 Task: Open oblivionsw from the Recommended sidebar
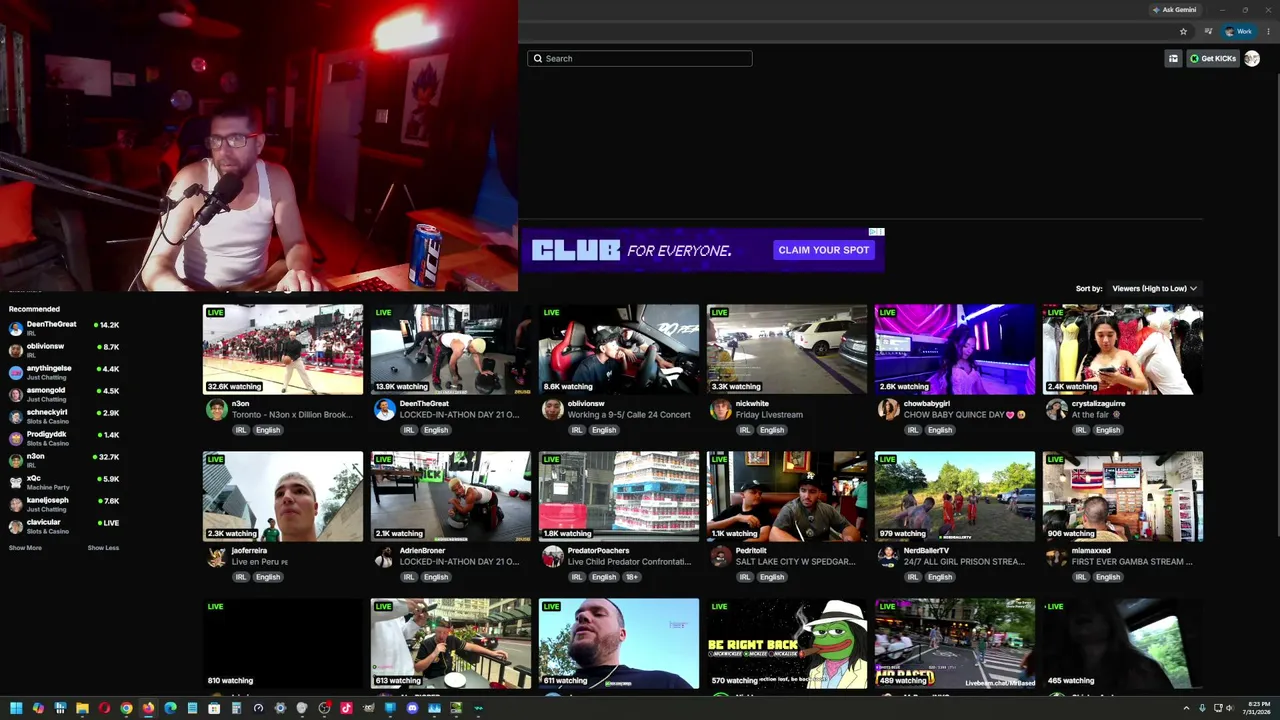point(64,350)
